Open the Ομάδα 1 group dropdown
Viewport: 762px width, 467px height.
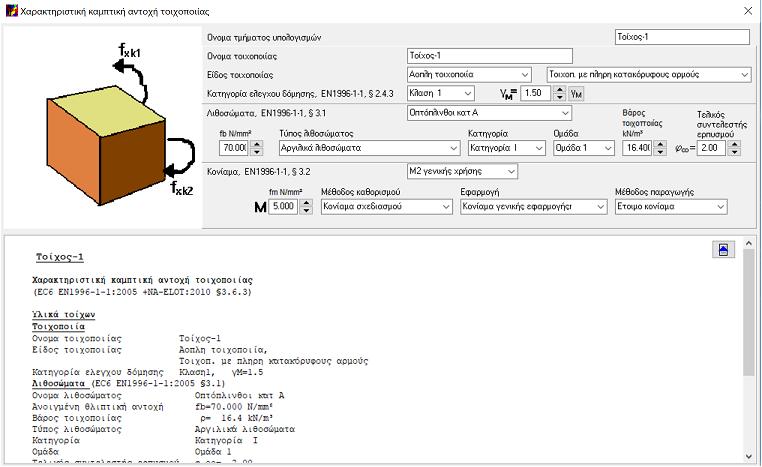tap(584, 148)
